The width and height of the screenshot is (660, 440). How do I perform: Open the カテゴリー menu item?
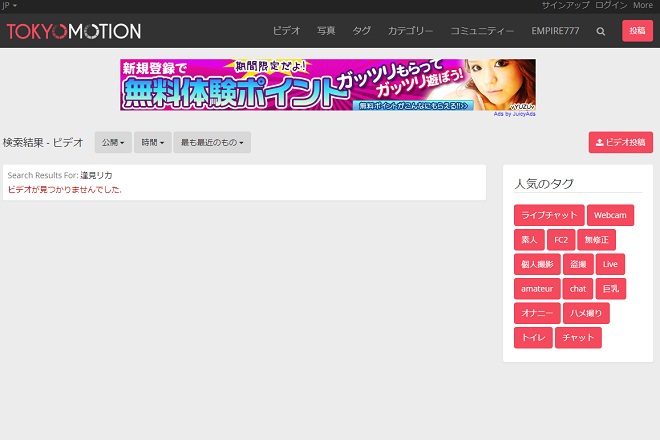pyautogui.click(x=410, y=31)
